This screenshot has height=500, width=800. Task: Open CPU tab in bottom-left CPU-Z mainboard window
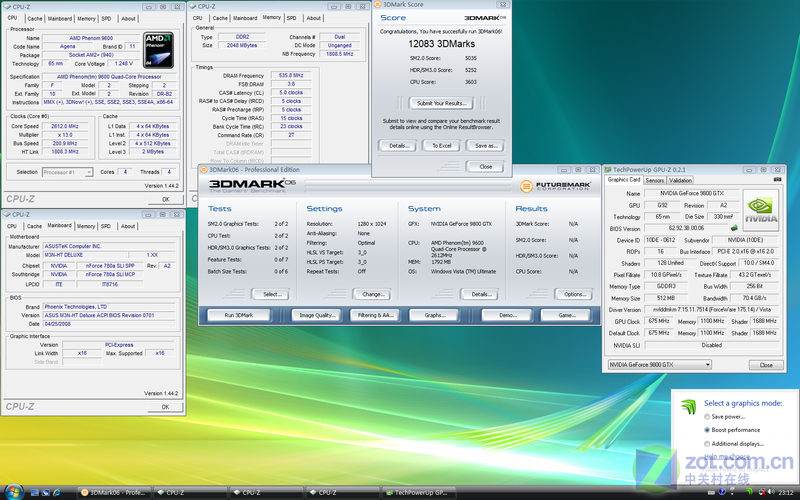point(12,226)
